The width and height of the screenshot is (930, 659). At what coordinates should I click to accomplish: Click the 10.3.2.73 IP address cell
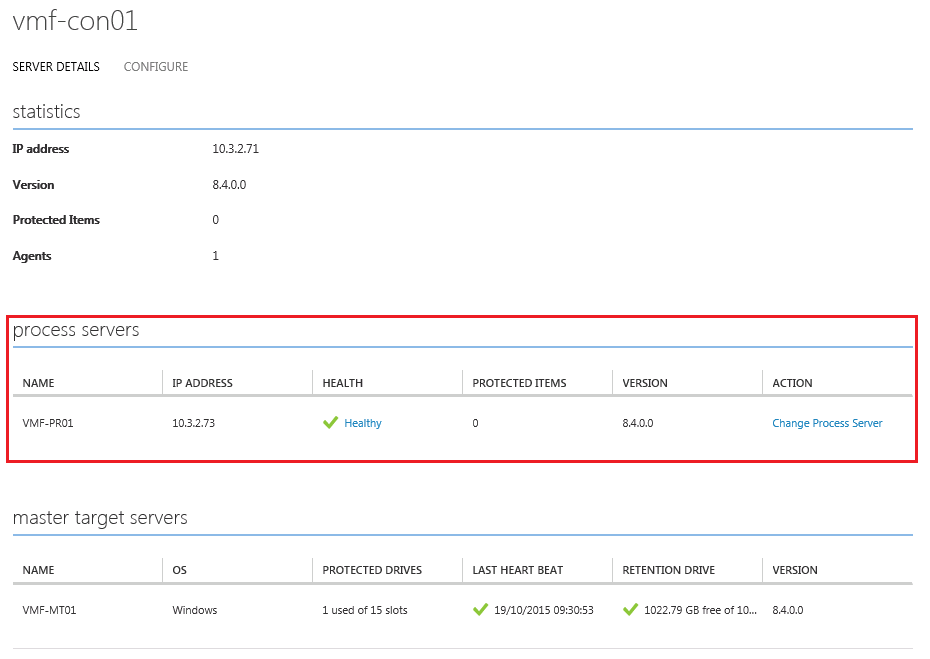point(194,423)
